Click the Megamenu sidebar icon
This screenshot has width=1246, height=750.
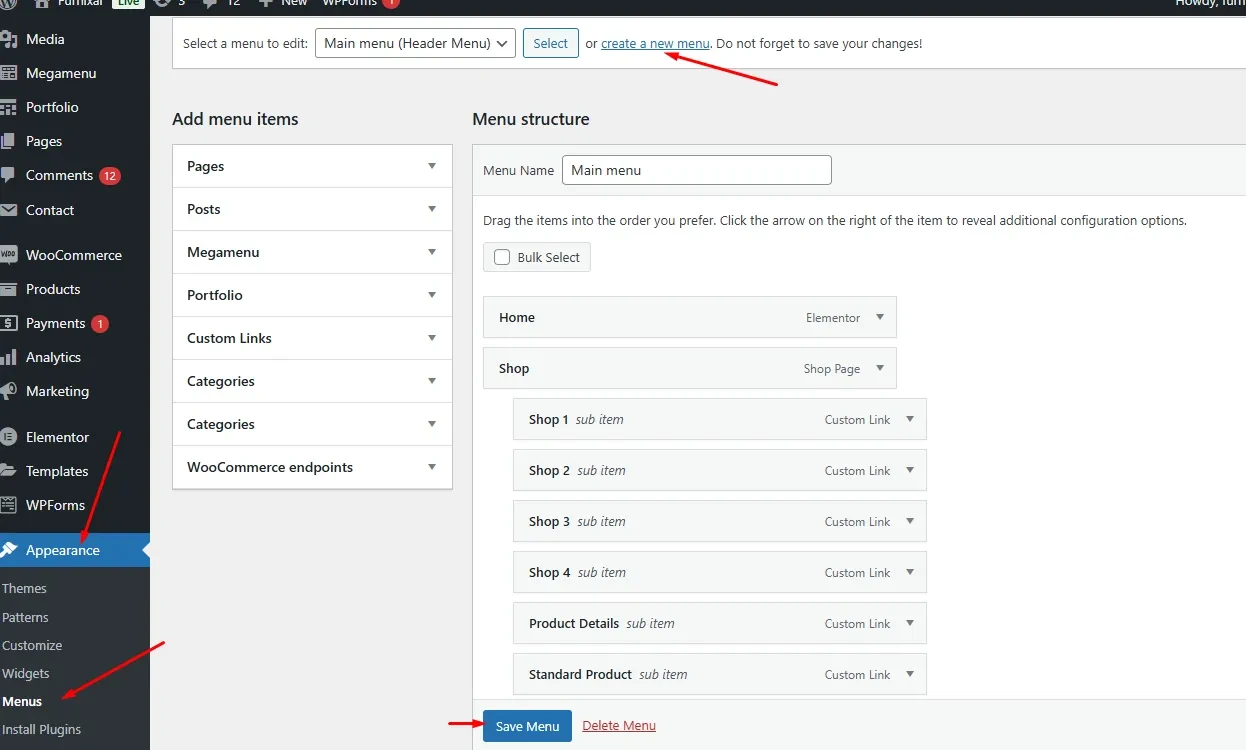(x=9, y=73)
